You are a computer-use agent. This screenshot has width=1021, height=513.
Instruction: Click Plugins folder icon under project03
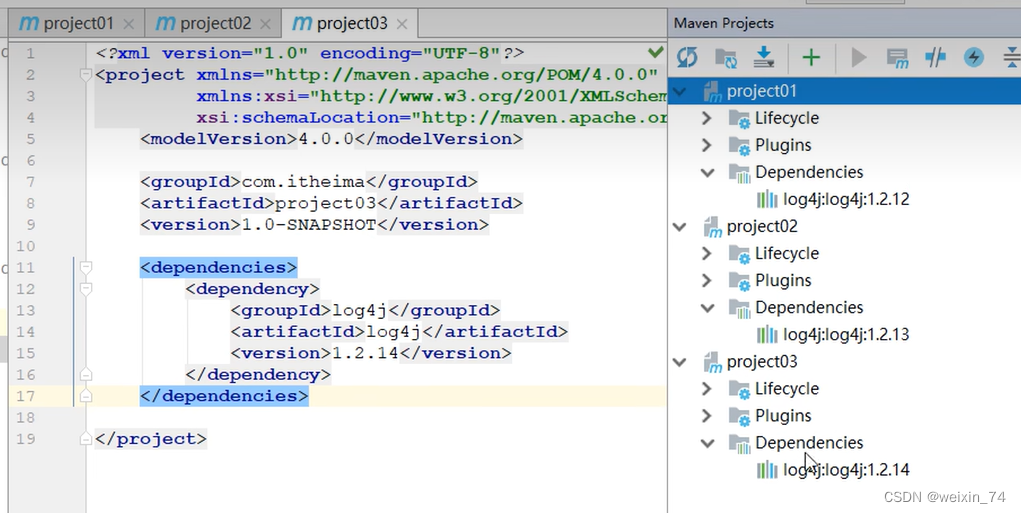click(x=740, y=417)
